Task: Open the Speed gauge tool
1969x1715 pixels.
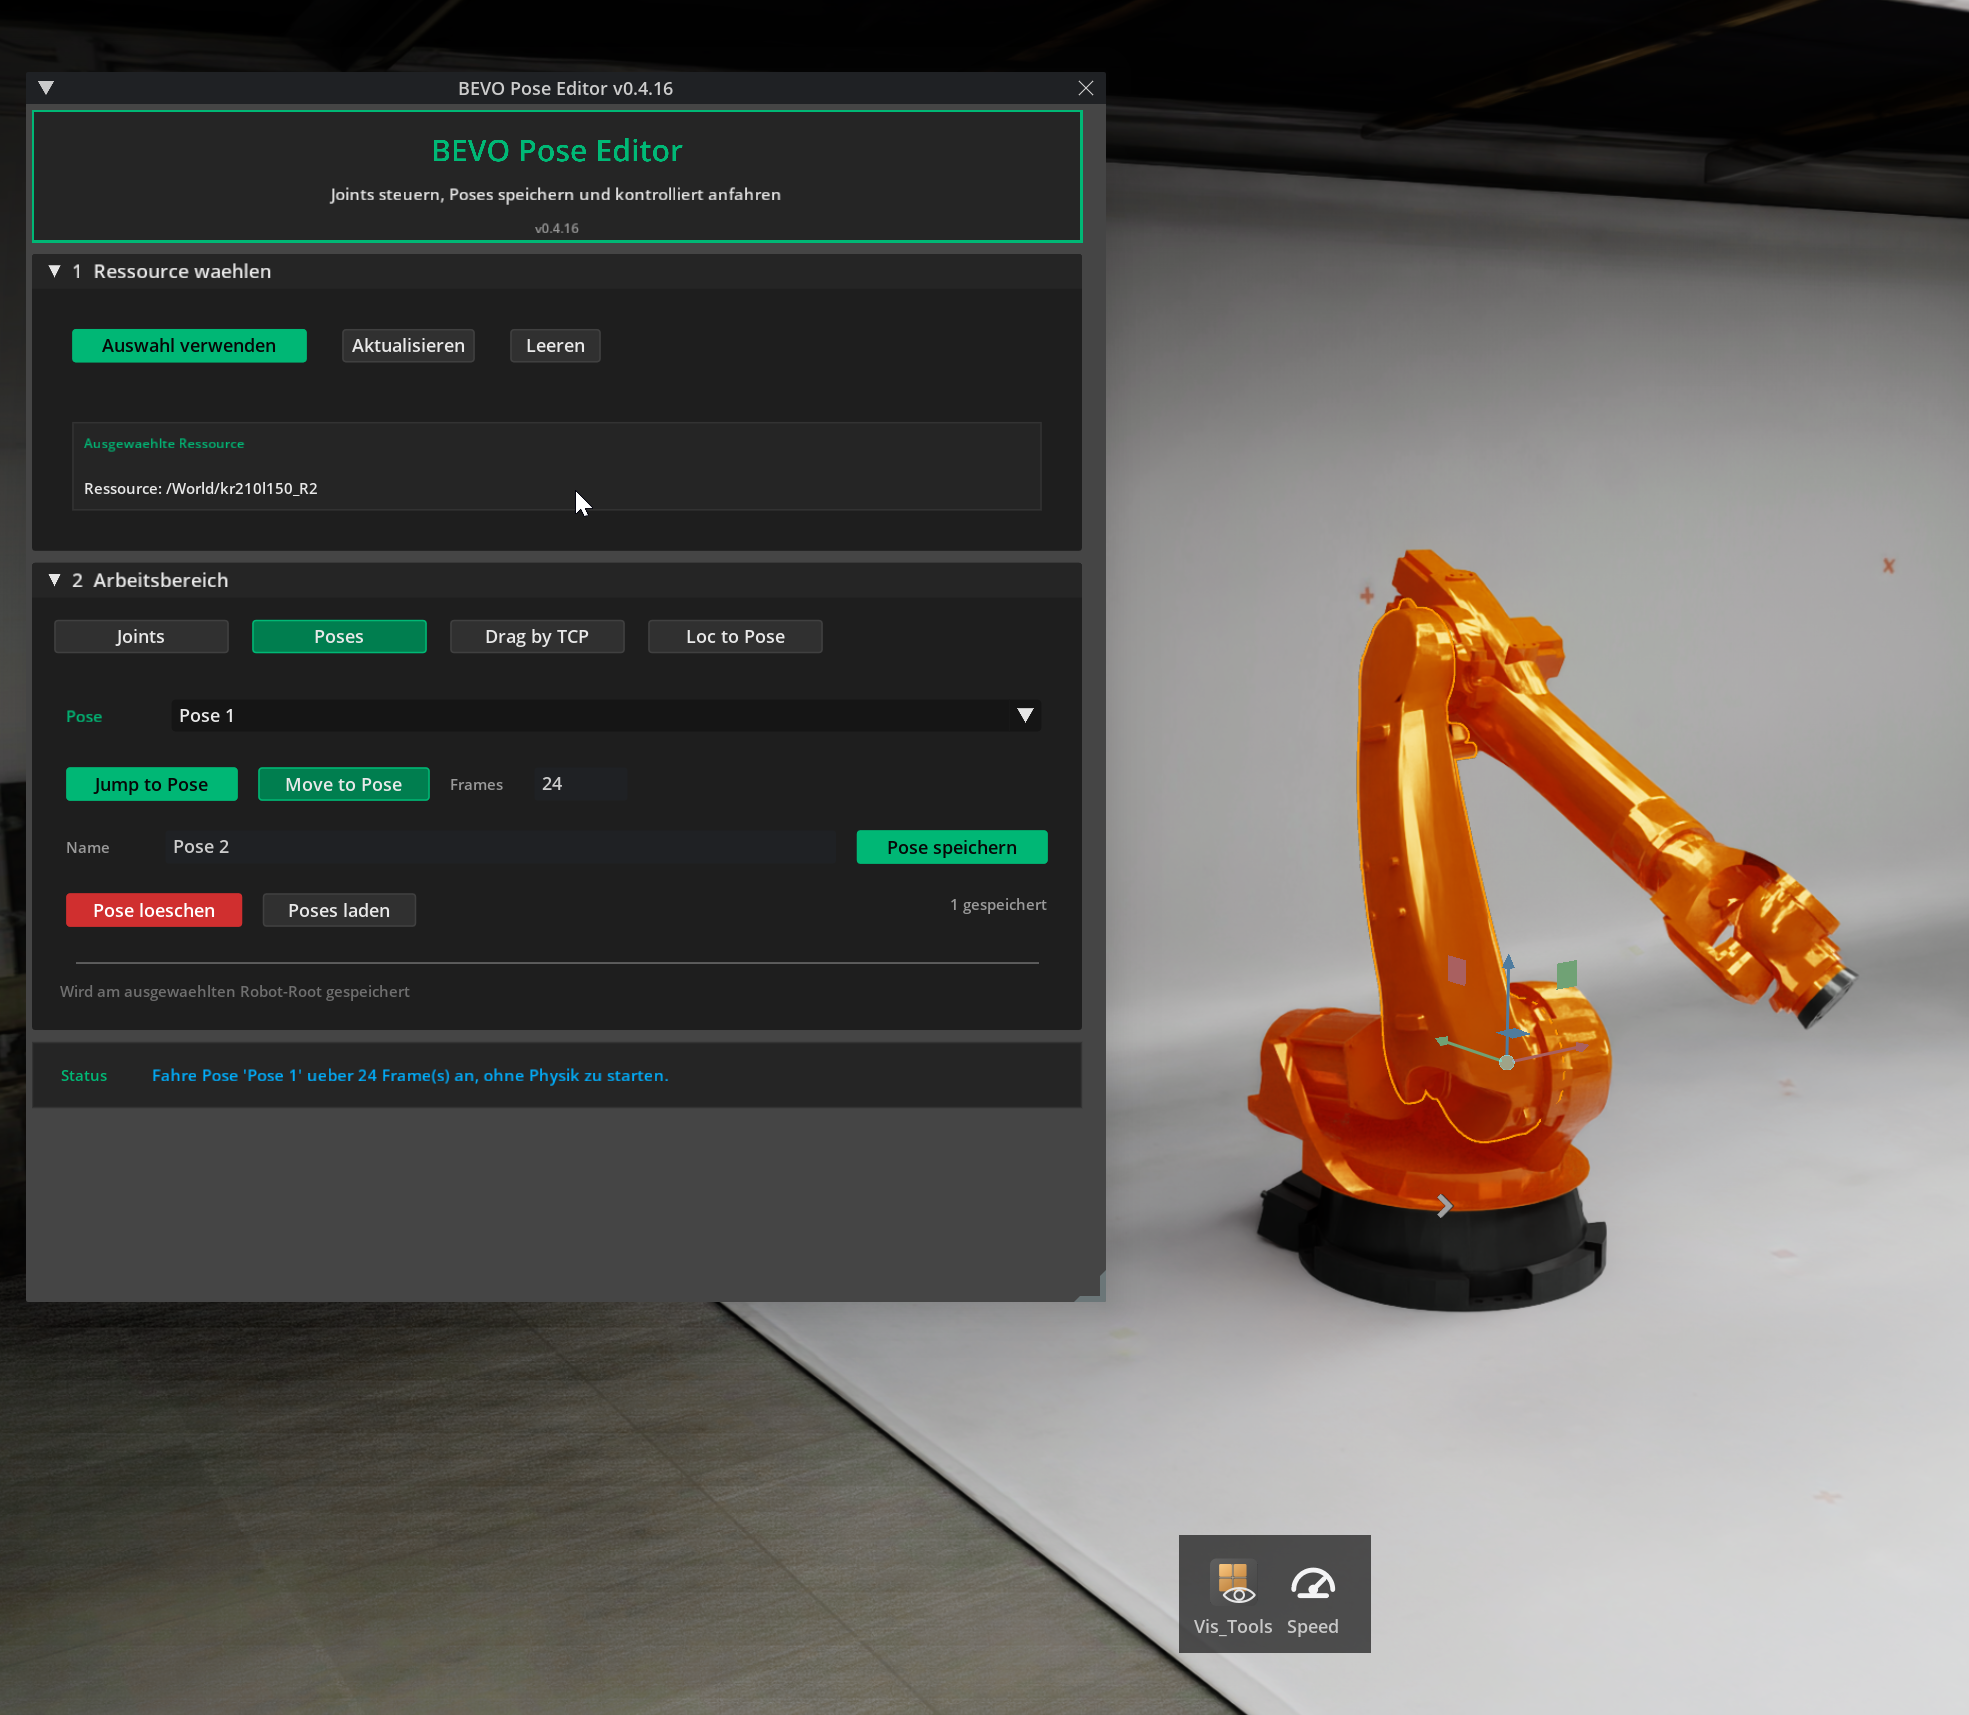Action: [1312, 1597]
